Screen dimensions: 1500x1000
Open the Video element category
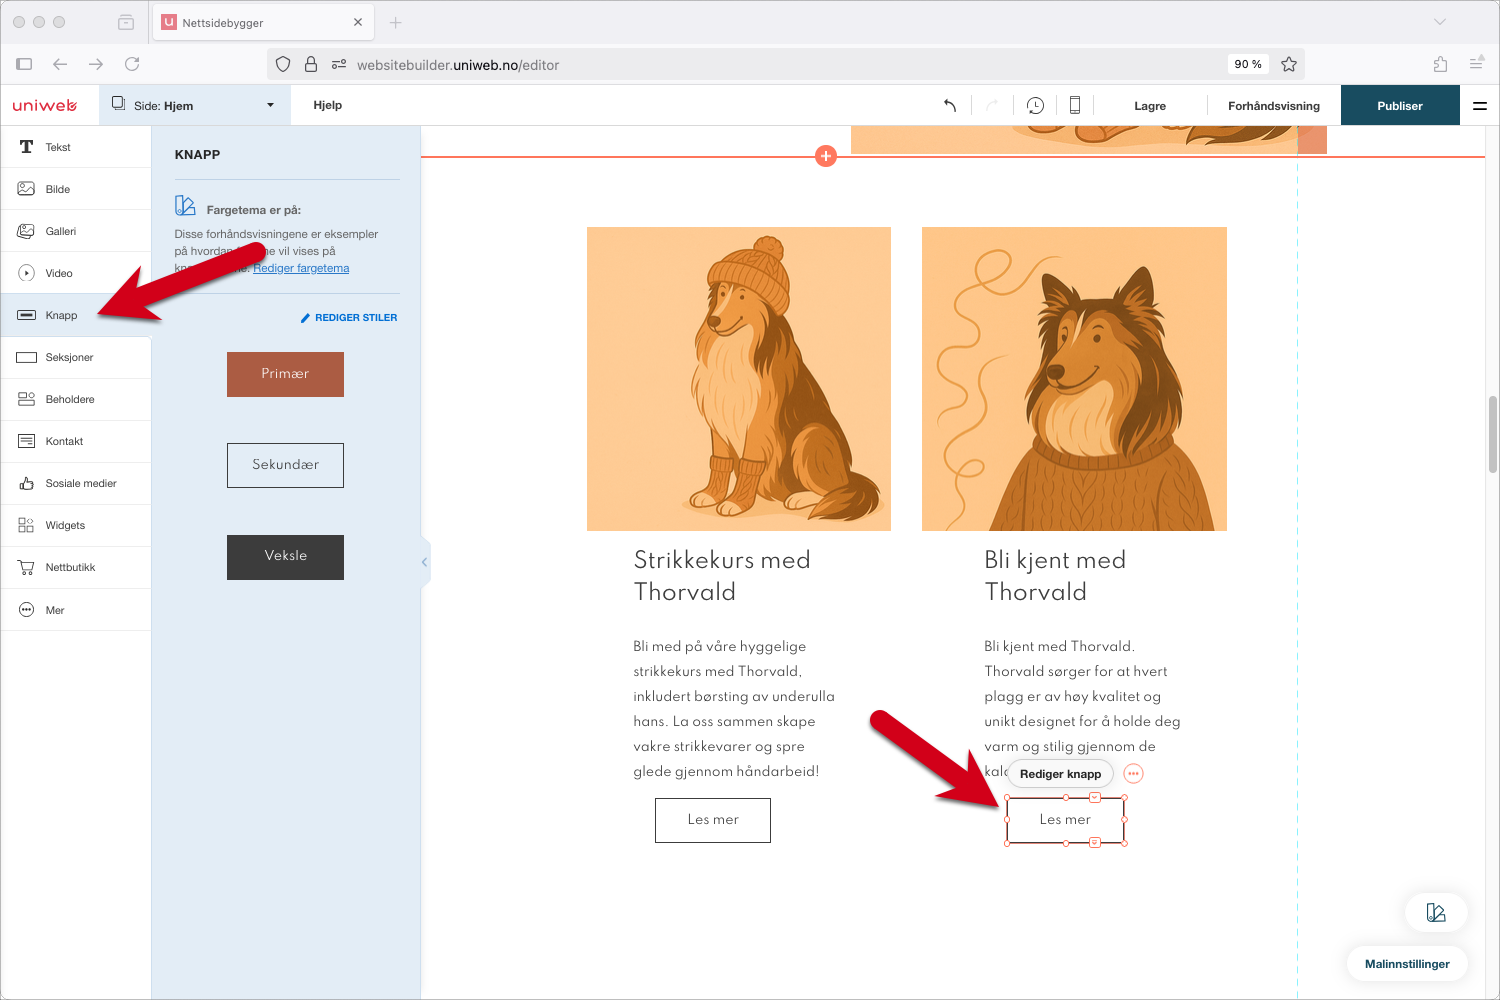[76, 273]
